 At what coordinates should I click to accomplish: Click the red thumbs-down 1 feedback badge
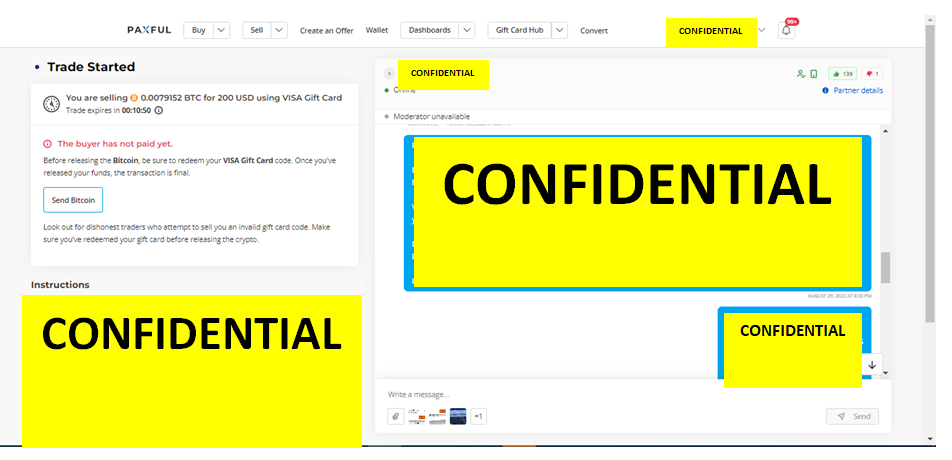(872, 74)
